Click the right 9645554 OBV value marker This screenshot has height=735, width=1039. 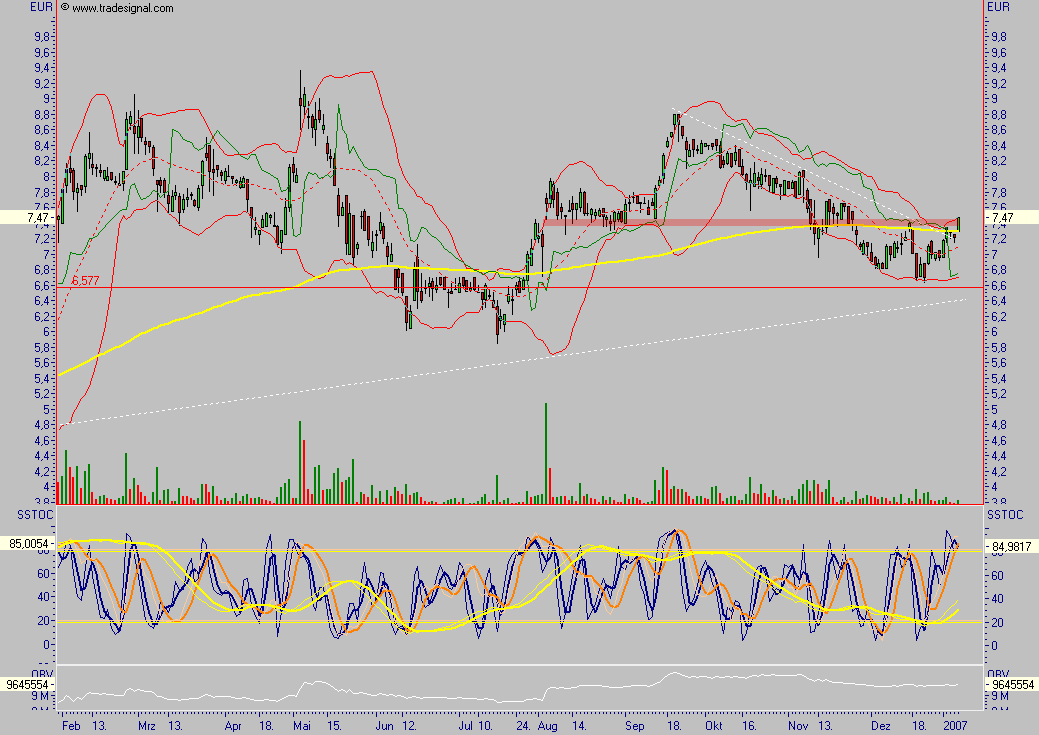point(1008,686)
